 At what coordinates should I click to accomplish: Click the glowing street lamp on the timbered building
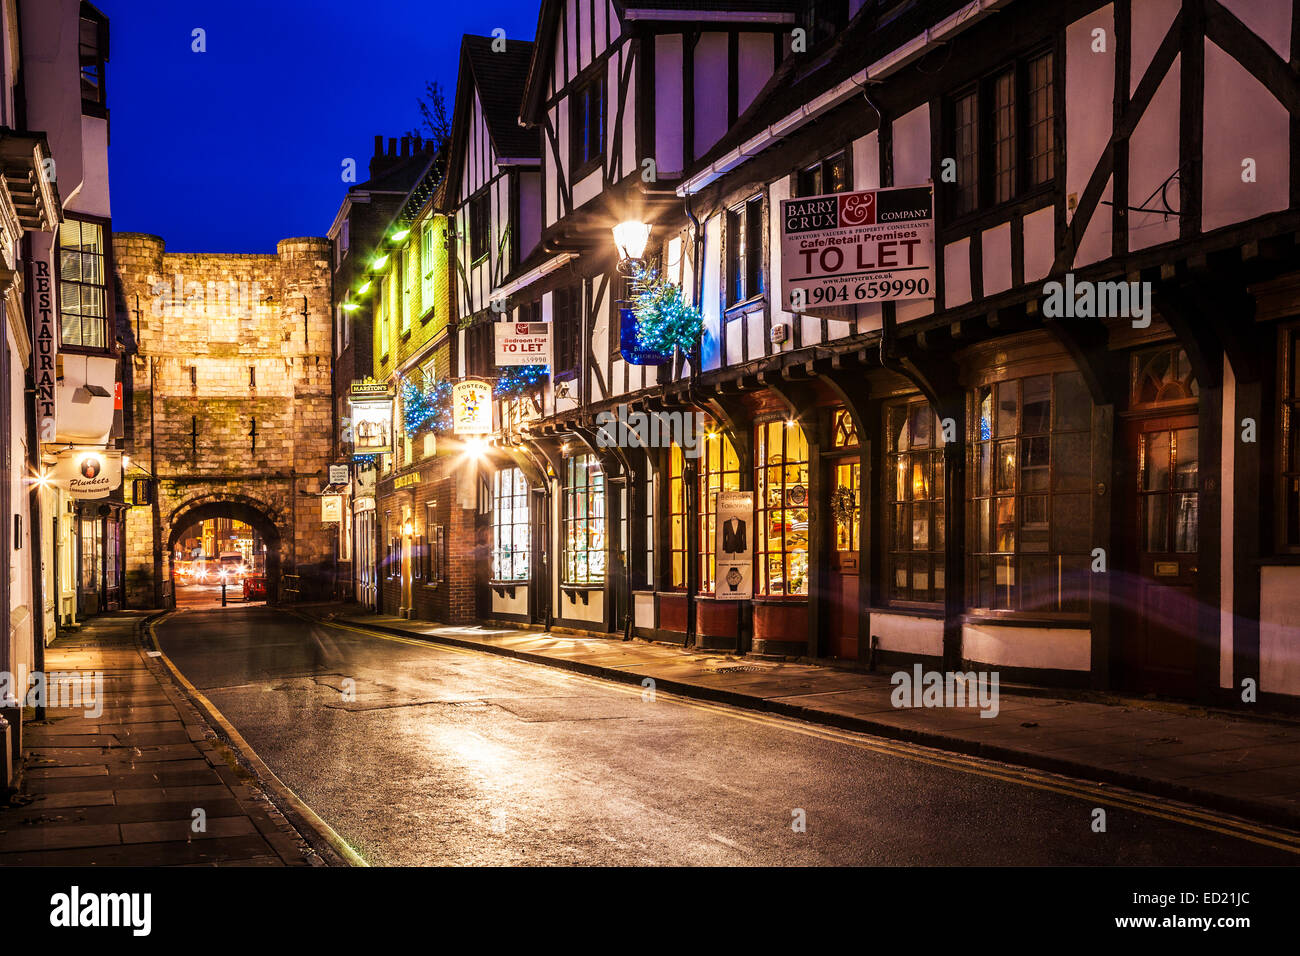631,241
